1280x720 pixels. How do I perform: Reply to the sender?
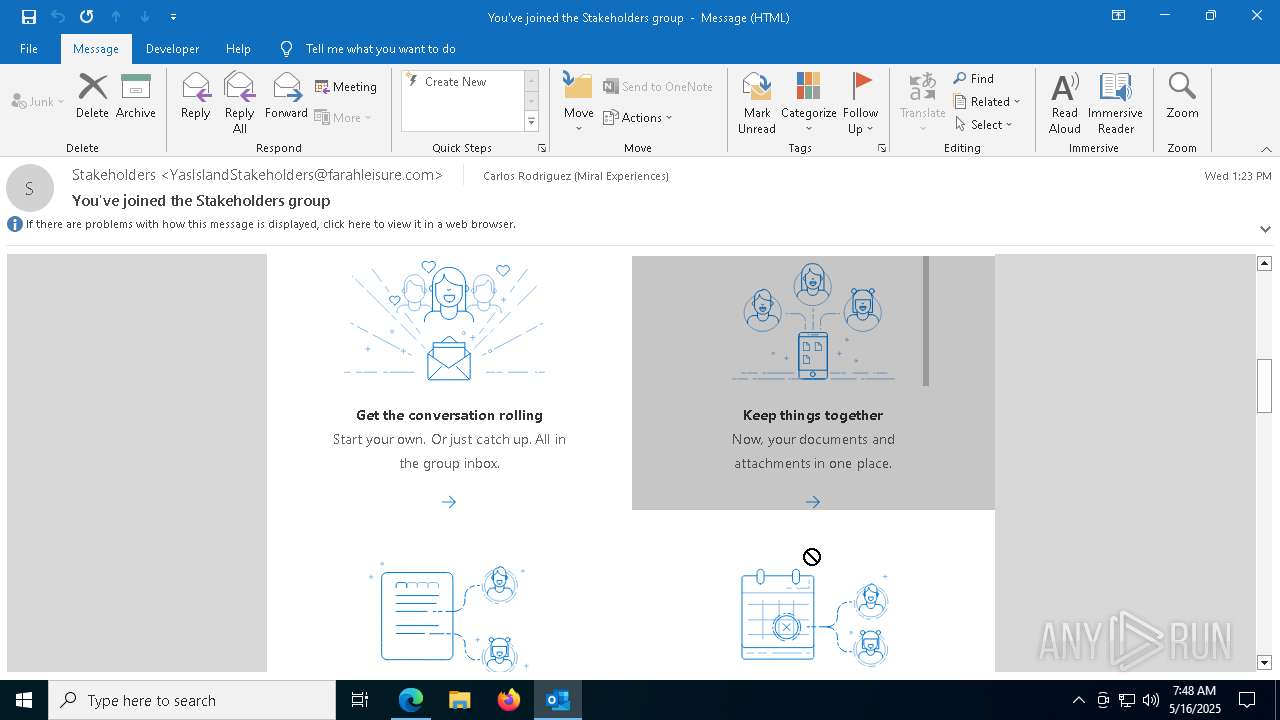(196, 97)
